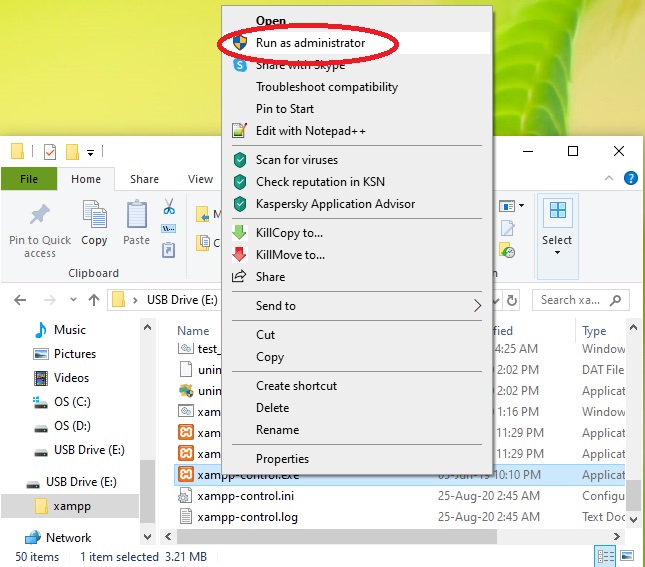Viewport: 645px width, 567px height.
Task: Select Pin to Start
Action: pos(285,109)
